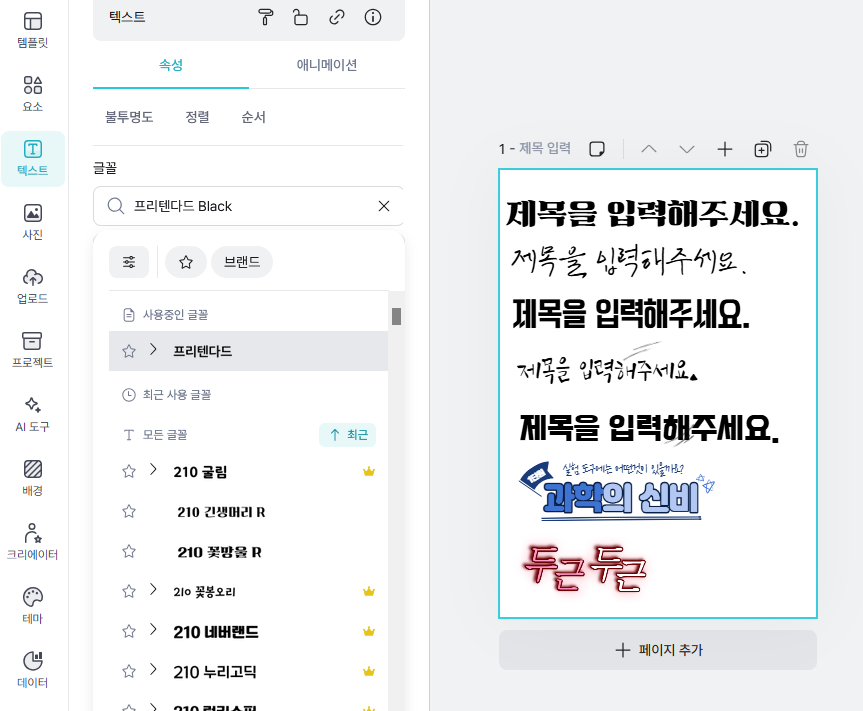The image size is (863, 711).
Task: Open the 정렬 menu item
Action: [197, 117]
